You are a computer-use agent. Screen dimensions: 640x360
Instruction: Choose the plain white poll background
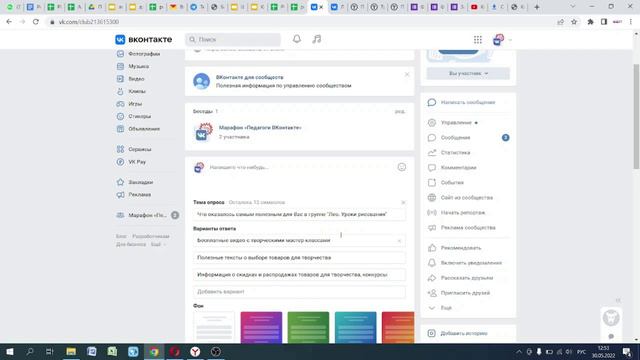[214, 327]
